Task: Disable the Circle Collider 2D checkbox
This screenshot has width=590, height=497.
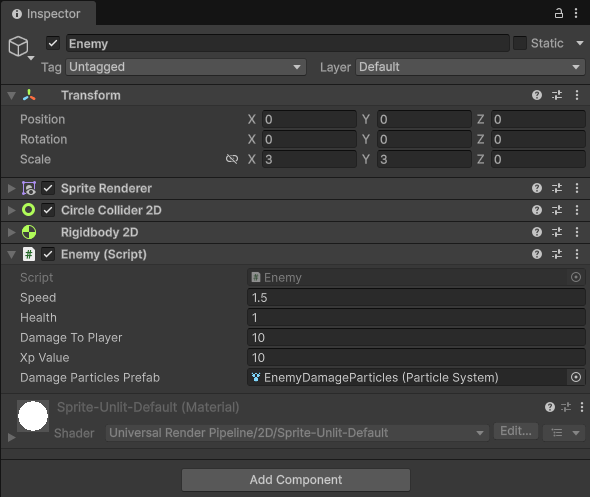Action: click(48, 210)
